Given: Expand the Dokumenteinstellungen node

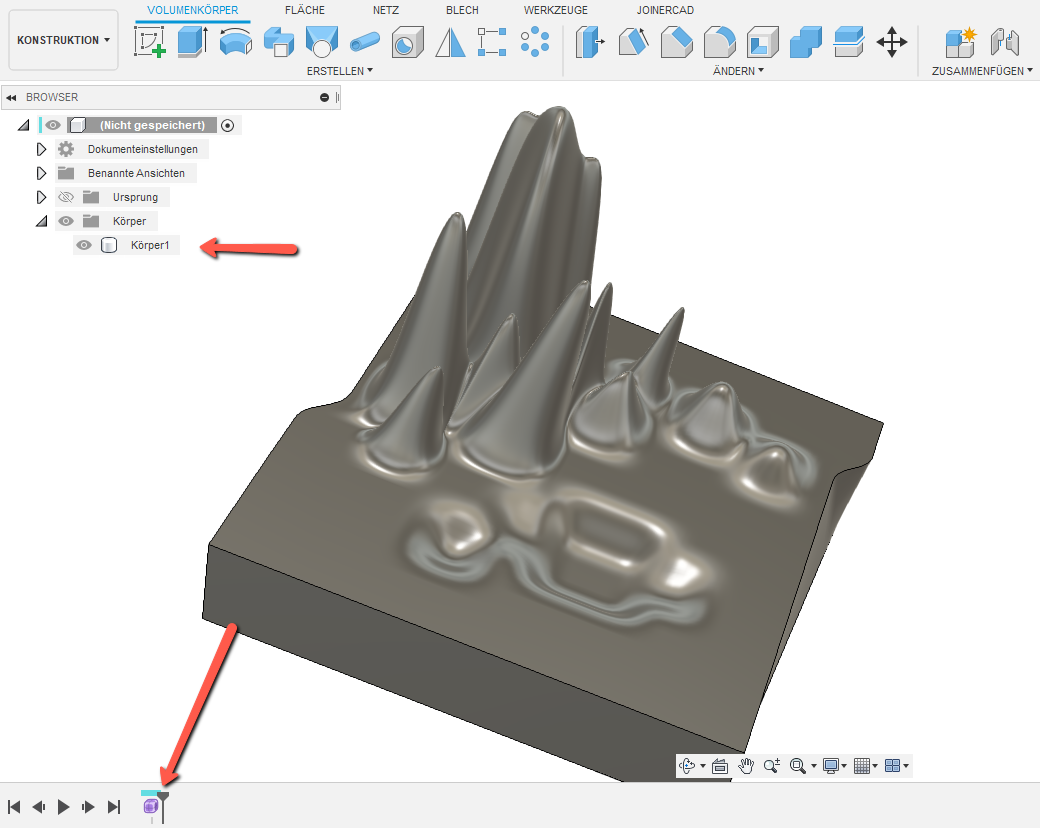Looking at the screenshot, I should (x=41, y=149).
